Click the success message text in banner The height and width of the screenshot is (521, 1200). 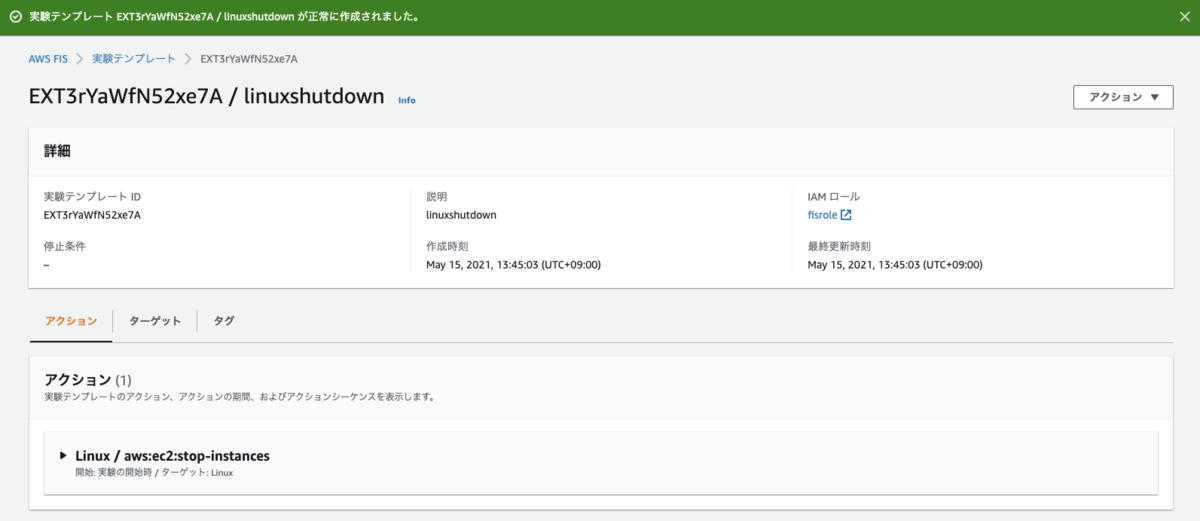[x=224, y=17]
